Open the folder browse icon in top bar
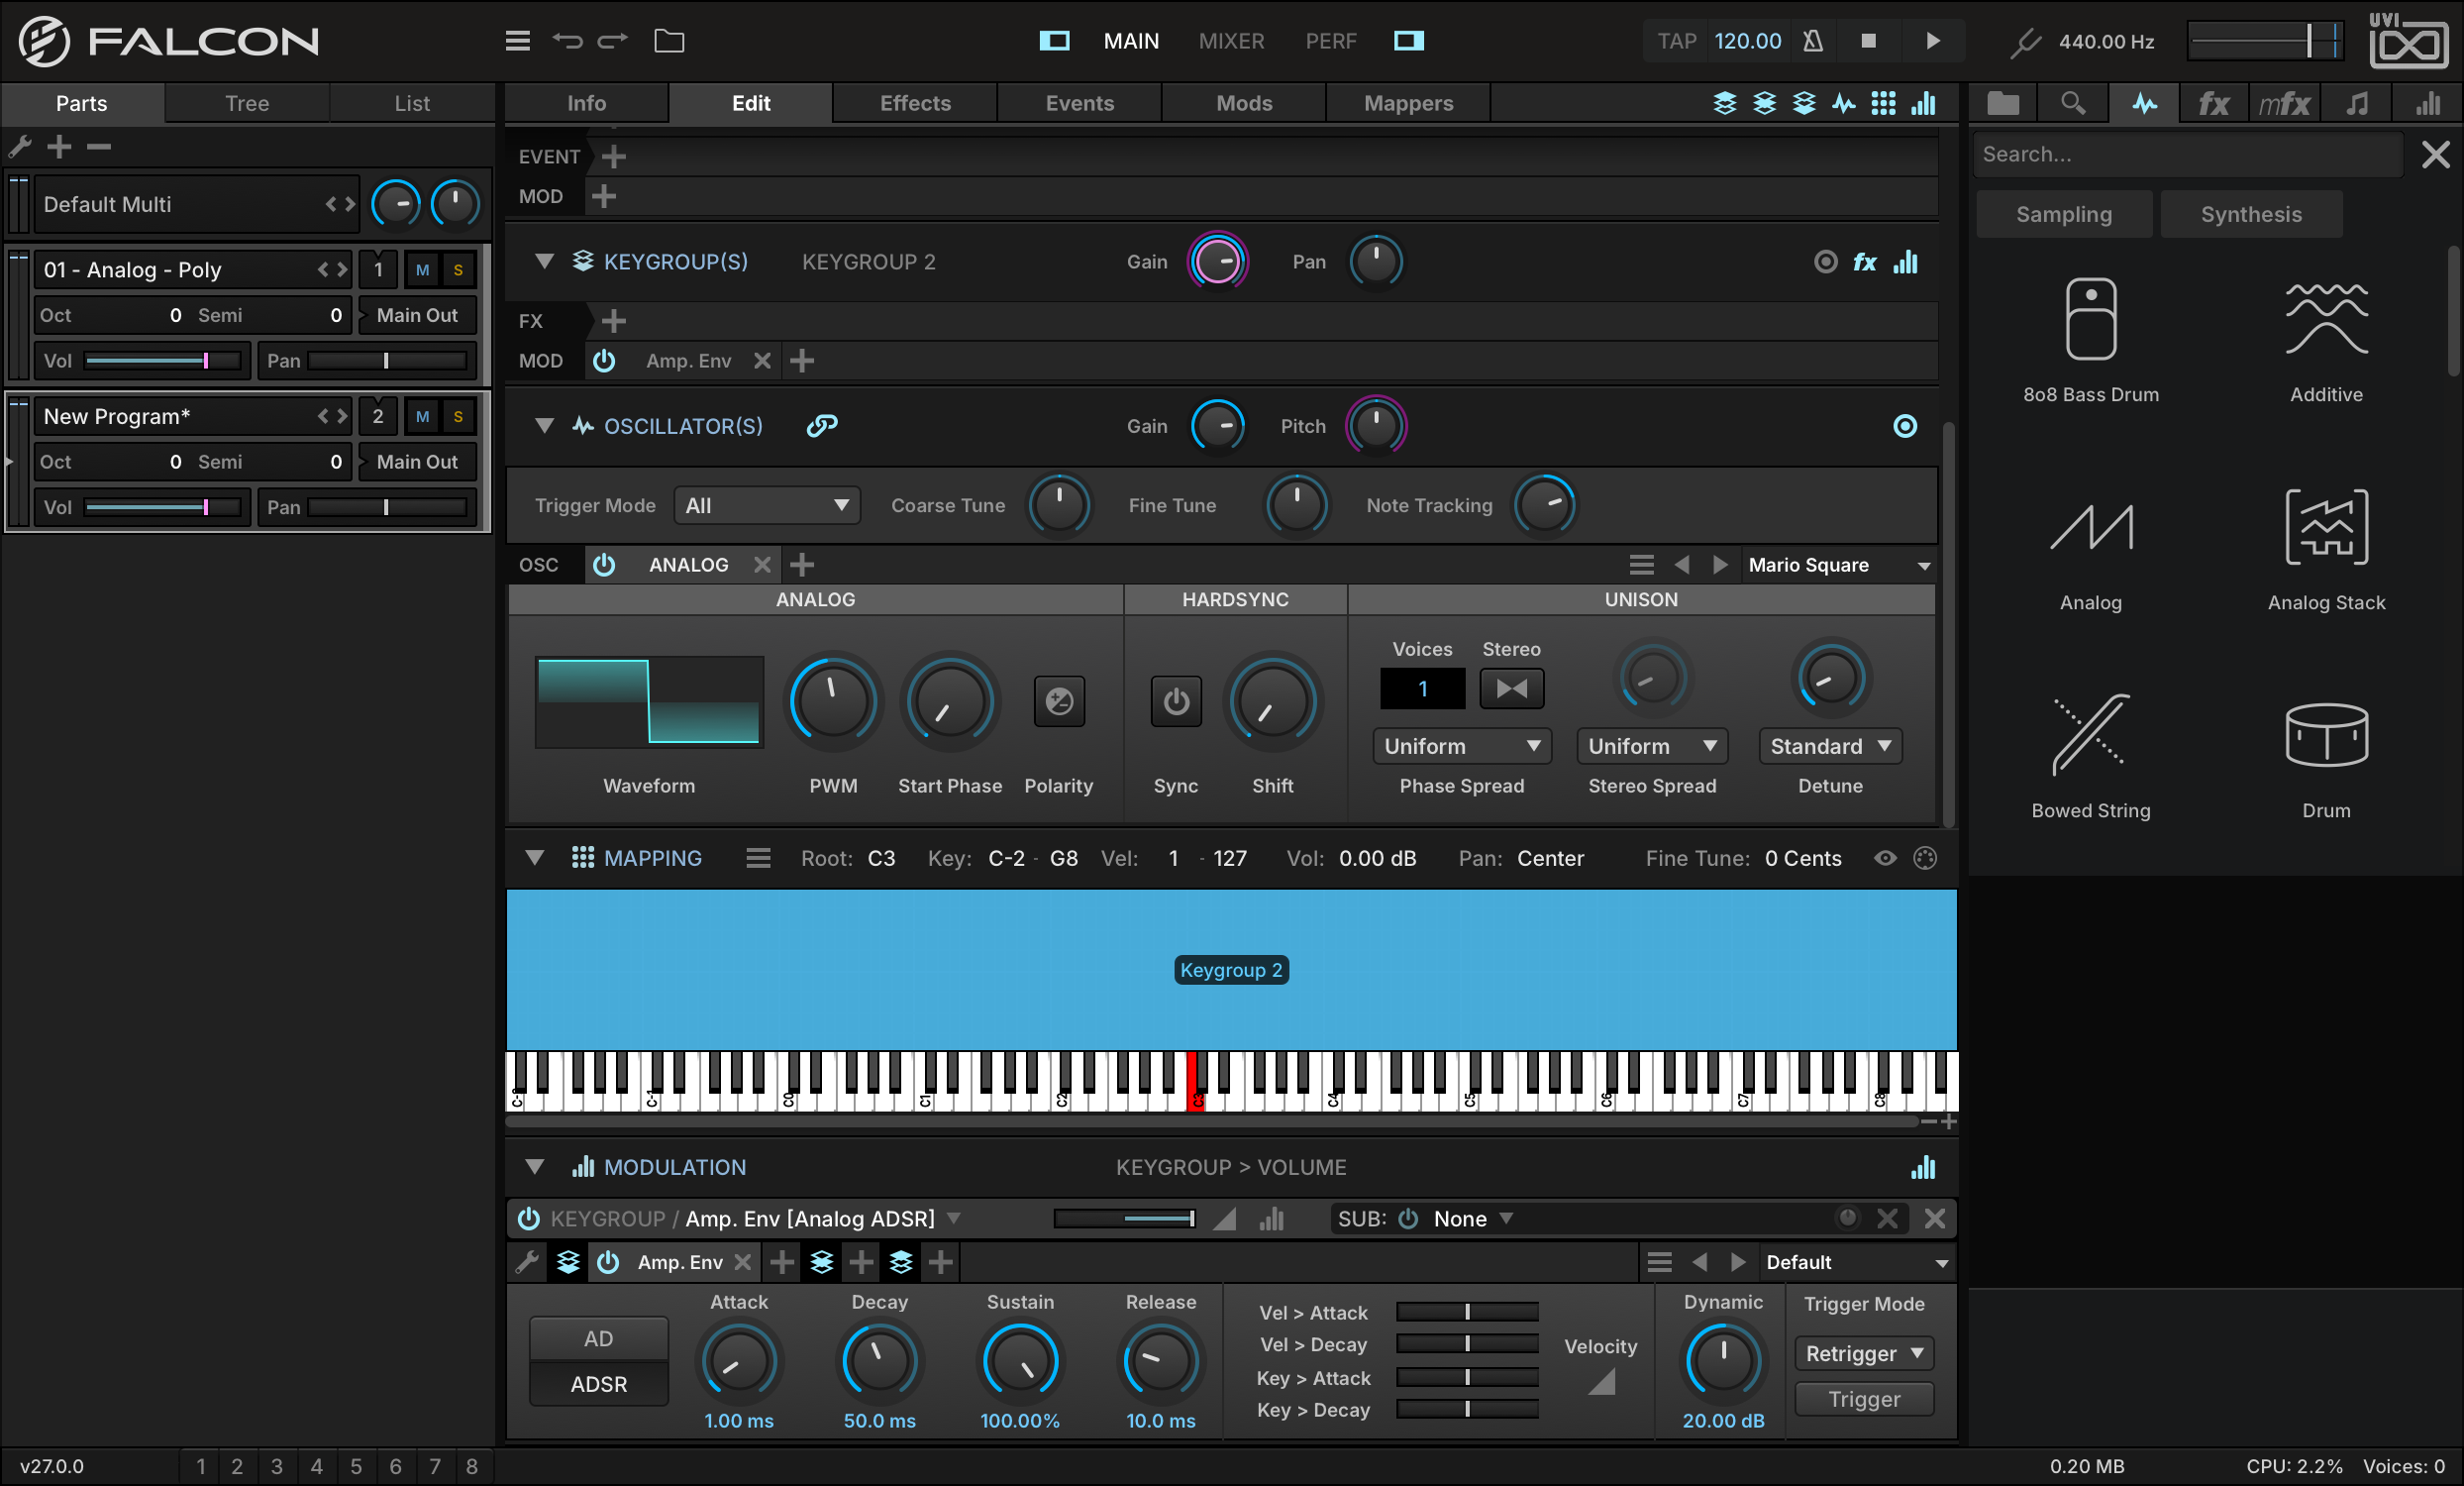The width and height of the screenshot is (2464, 1486). pyautogui.click(x=669, y=41)
